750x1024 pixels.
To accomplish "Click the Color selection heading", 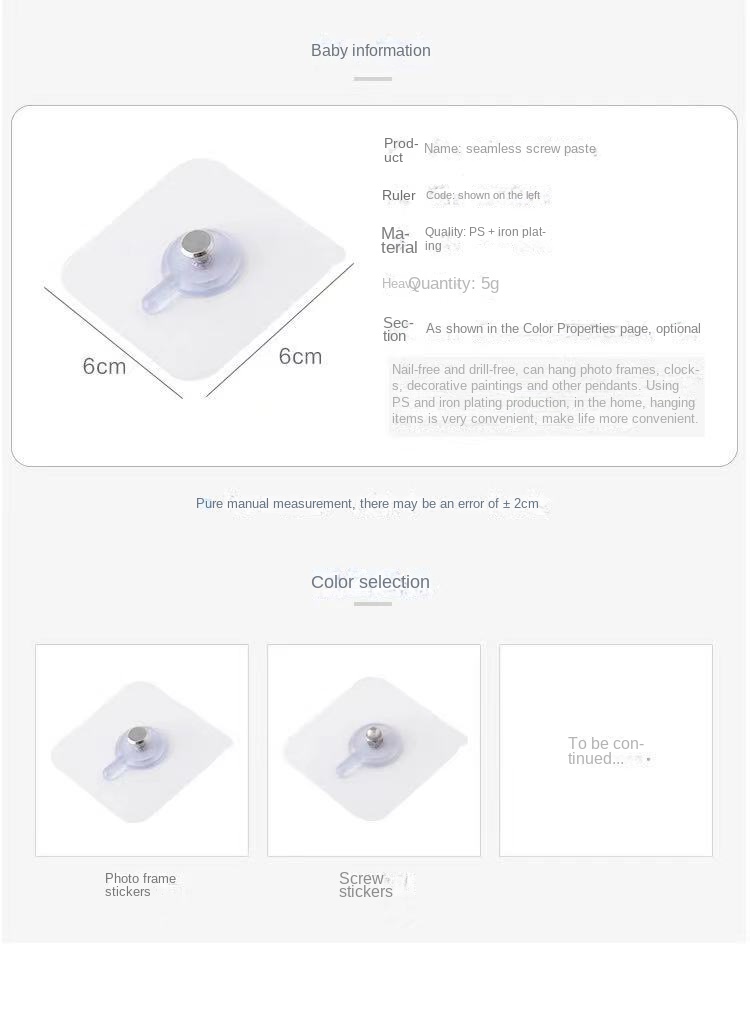I will [x=370, y=582].
